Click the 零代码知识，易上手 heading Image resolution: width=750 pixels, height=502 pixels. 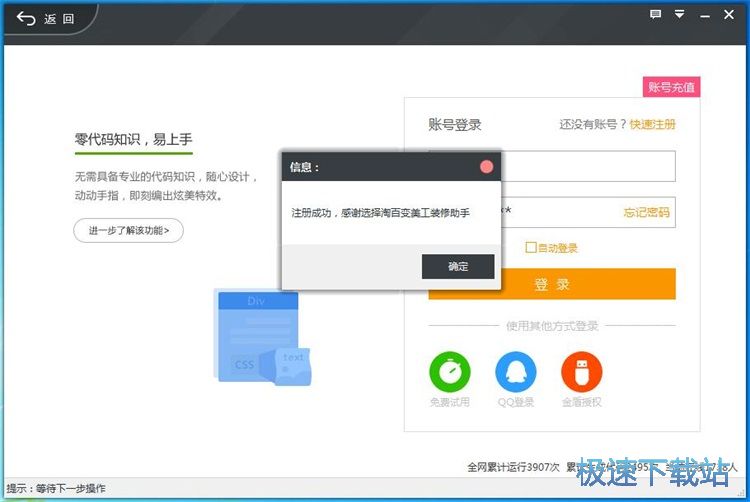pyautogui.click(x=133, y=139)
